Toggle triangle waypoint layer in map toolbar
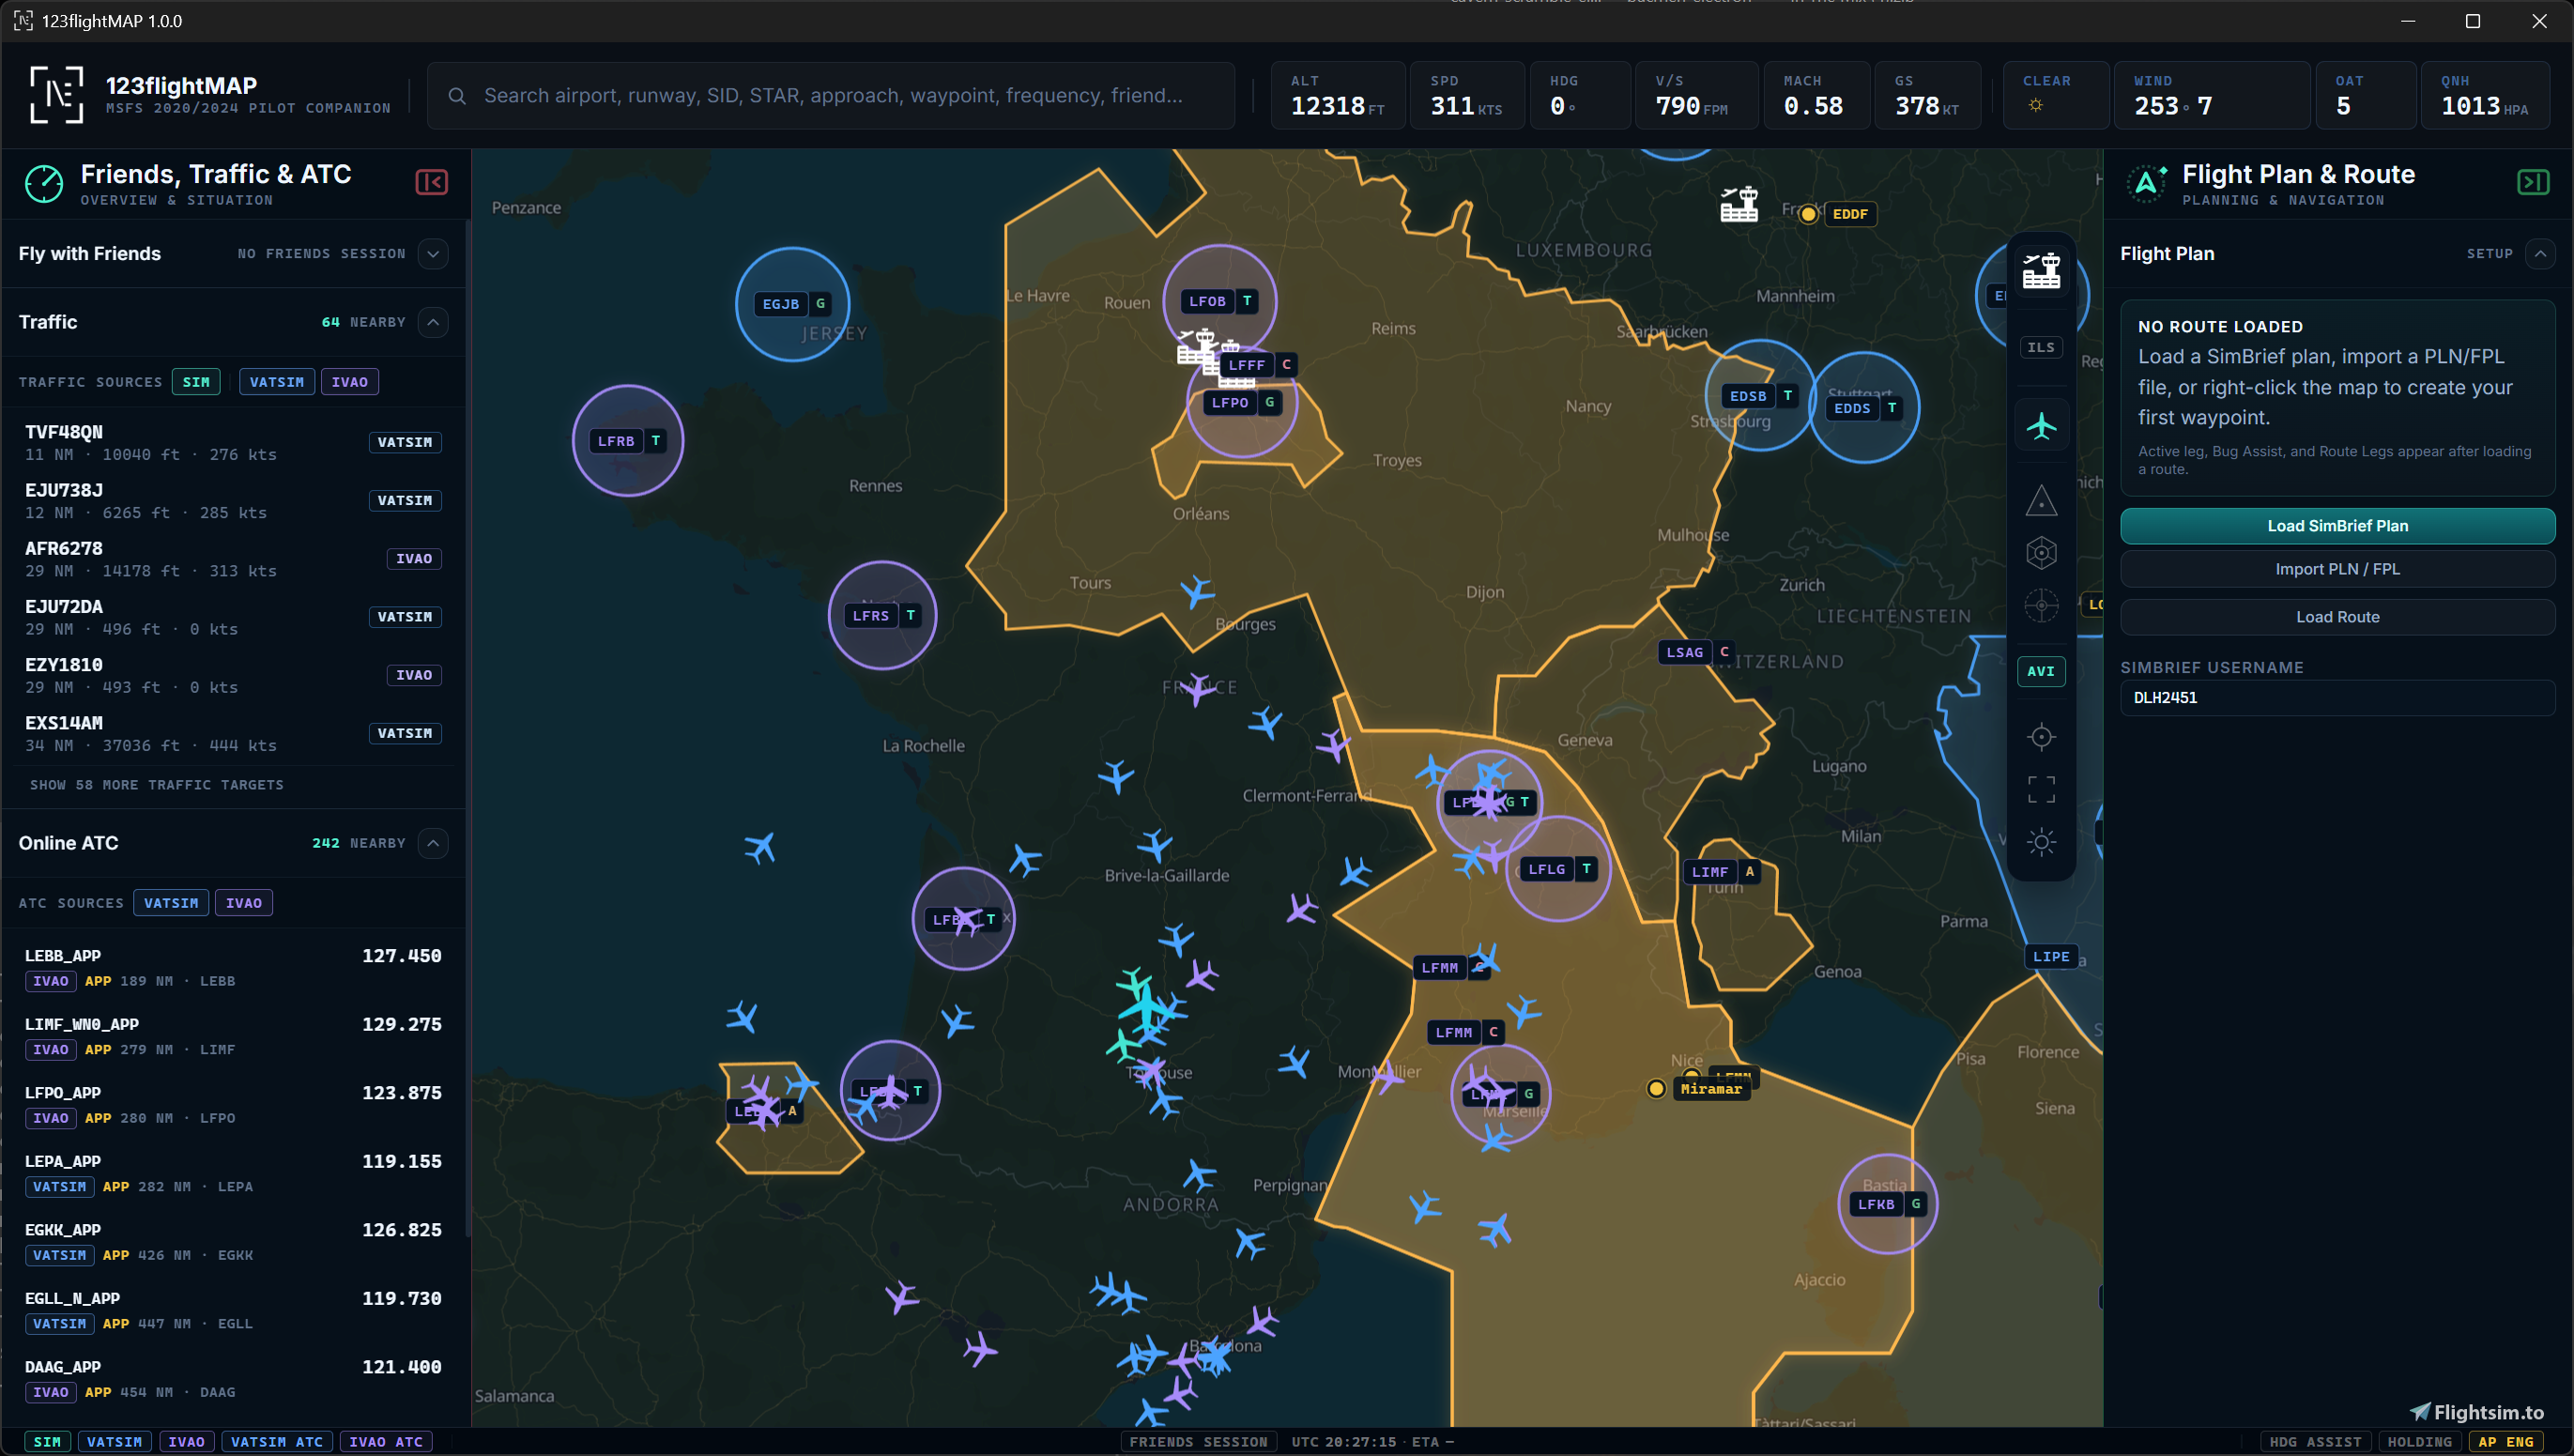The height and width of the screenshot is (1456, 2574). pos(2041,500)
